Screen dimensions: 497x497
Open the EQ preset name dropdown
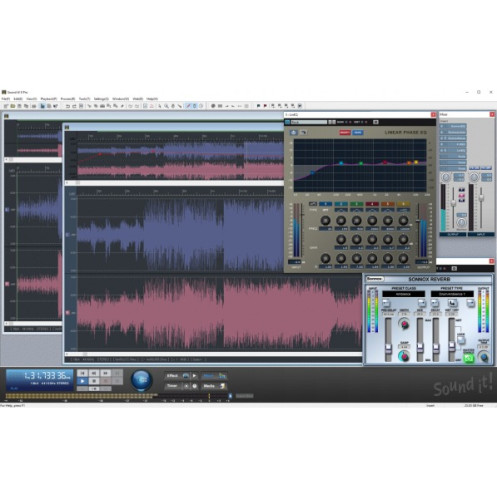(x=308, y=122)
